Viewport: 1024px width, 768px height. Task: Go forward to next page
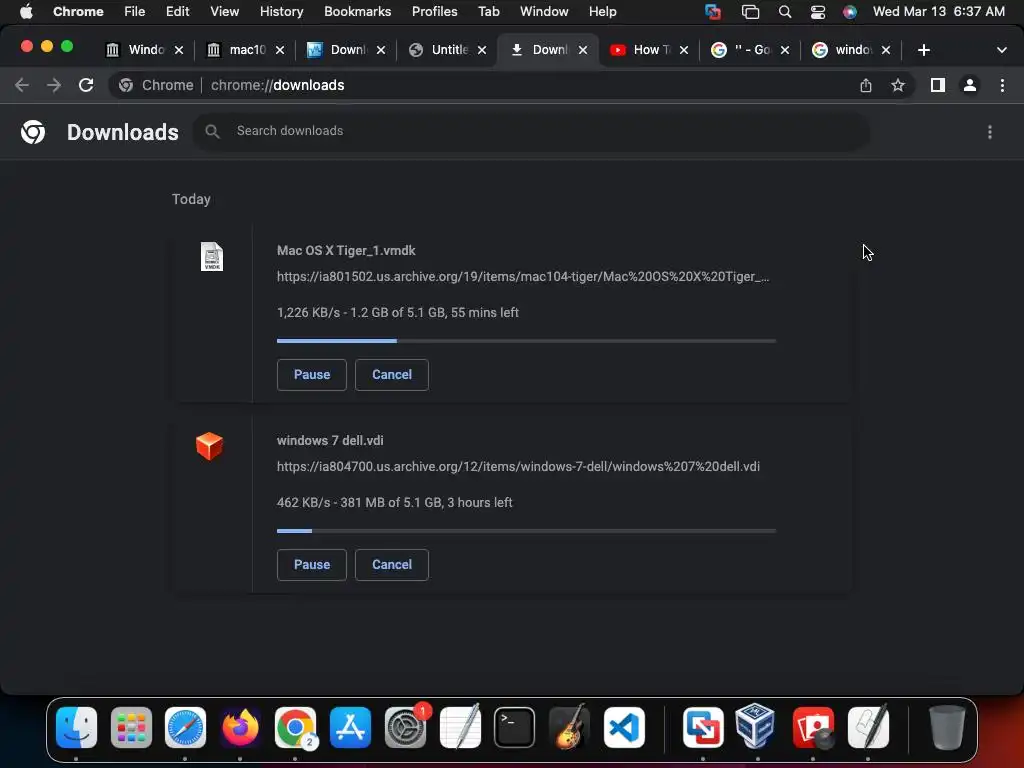pyautogui.click(x=54, y=85)
